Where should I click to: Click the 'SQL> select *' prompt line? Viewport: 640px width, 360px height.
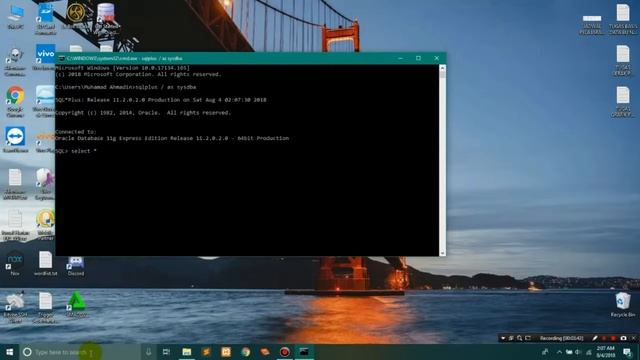[76, 151]
